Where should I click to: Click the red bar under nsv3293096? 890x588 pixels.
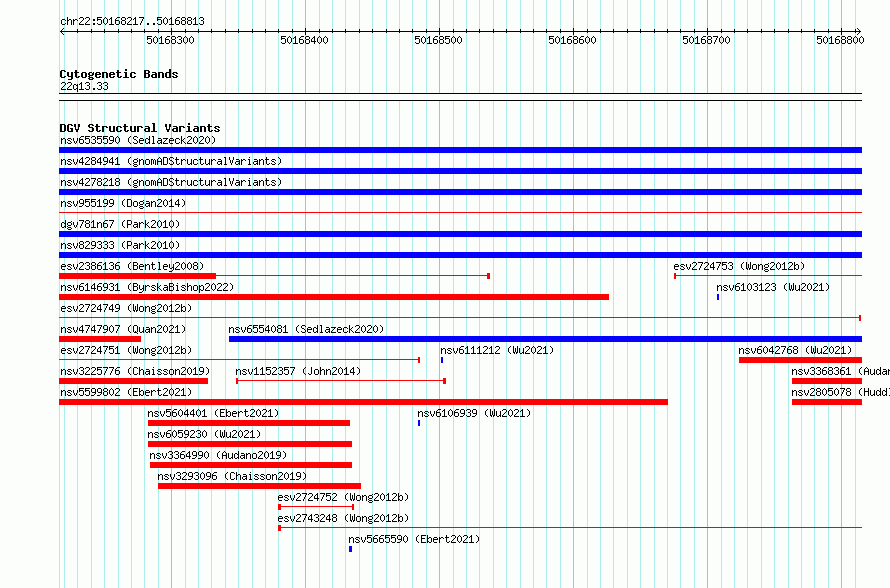(259, 486)
